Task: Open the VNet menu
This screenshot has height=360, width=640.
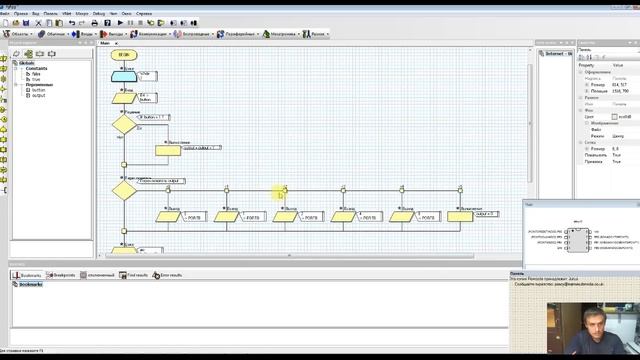Action: tap(66, 13)
